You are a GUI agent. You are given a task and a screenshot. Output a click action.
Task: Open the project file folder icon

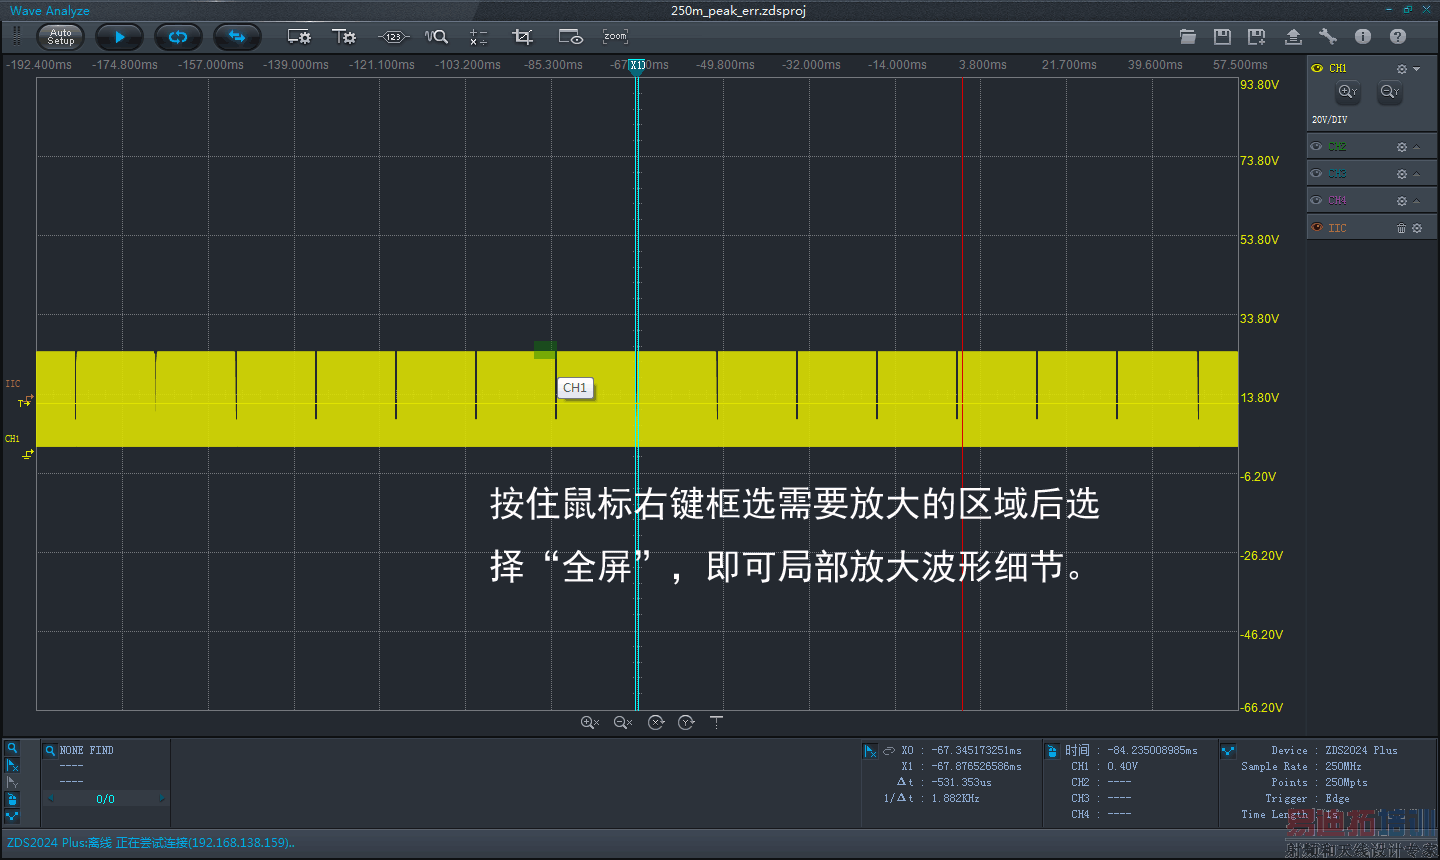[x=1187, y=37]
